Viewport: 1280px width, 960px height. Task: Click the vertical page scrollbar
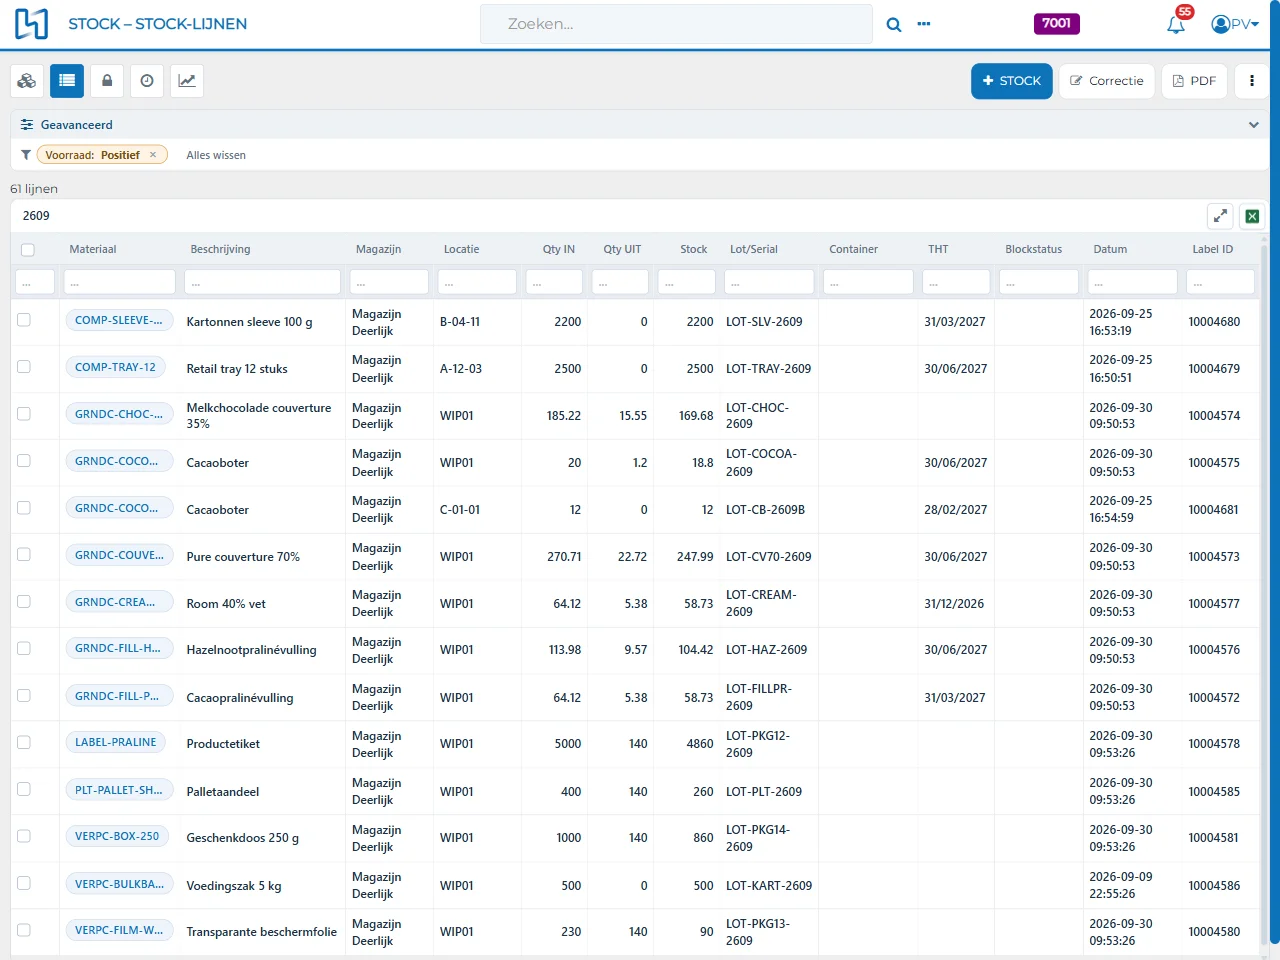coord(1274,470)
